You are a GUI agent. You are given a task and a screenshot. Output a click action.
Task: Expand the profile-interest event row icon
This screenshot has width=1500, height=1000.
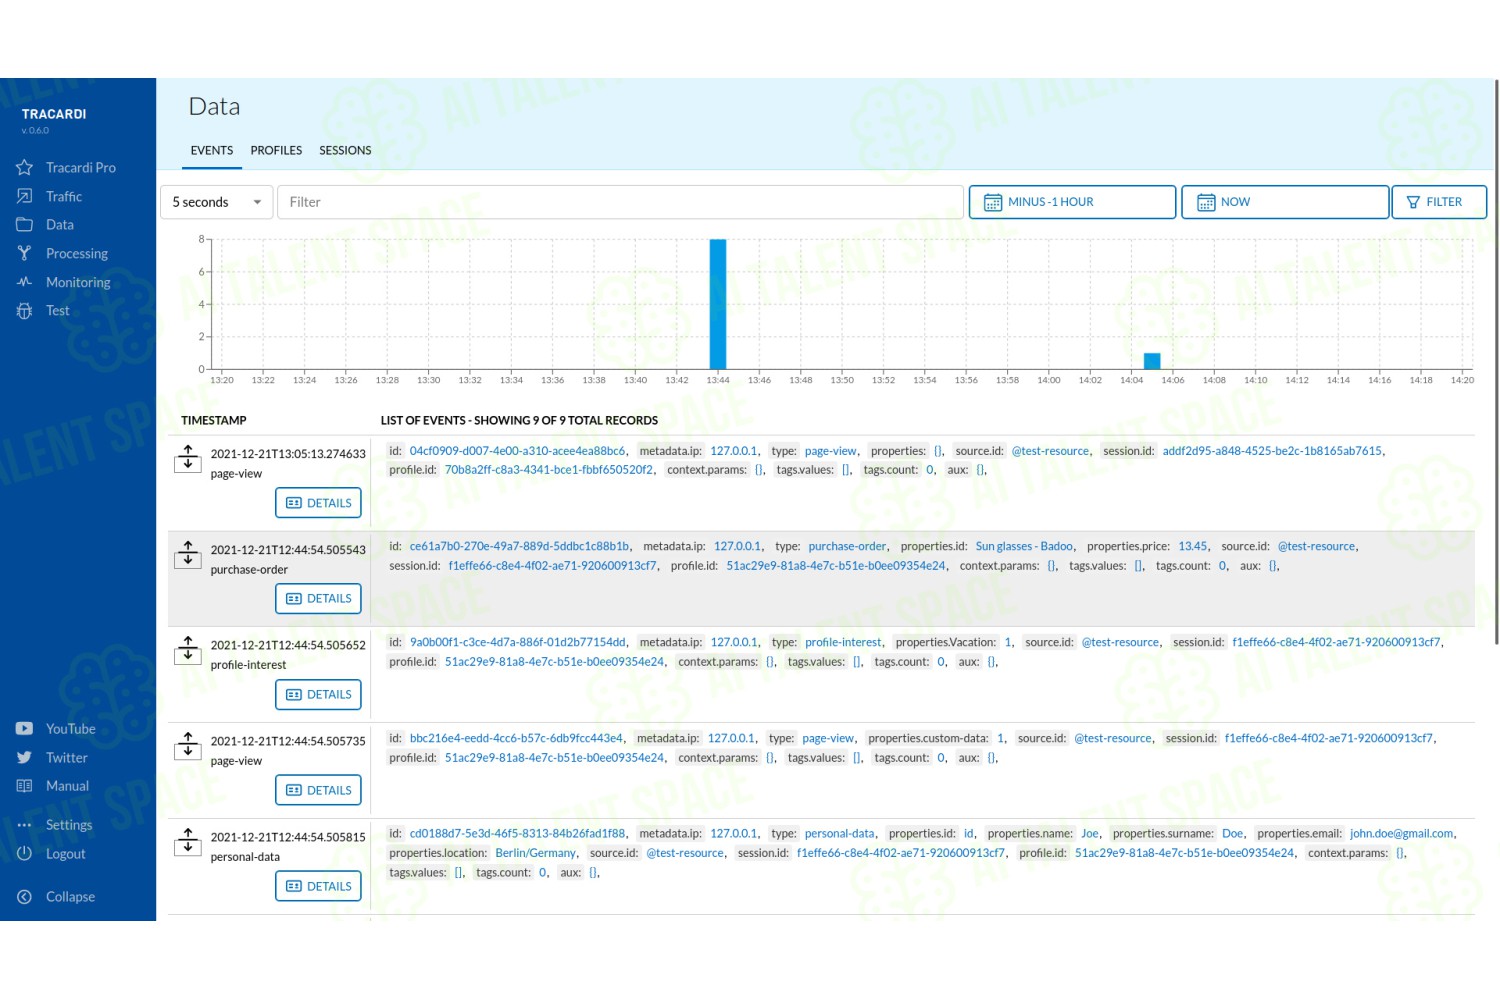188,649
